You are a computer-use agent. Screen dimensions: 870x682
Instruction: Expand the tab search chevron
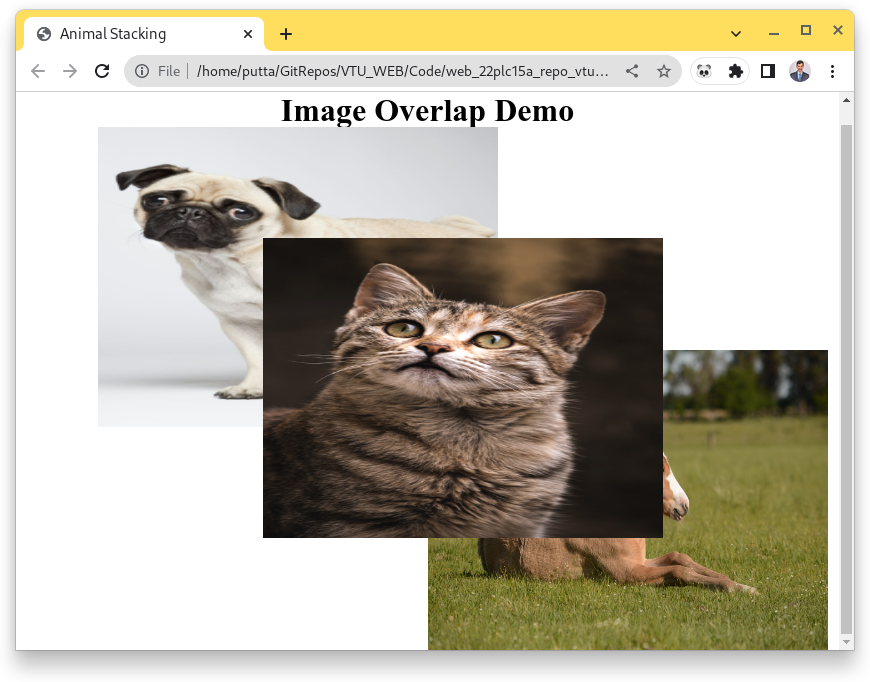(736, 34)
